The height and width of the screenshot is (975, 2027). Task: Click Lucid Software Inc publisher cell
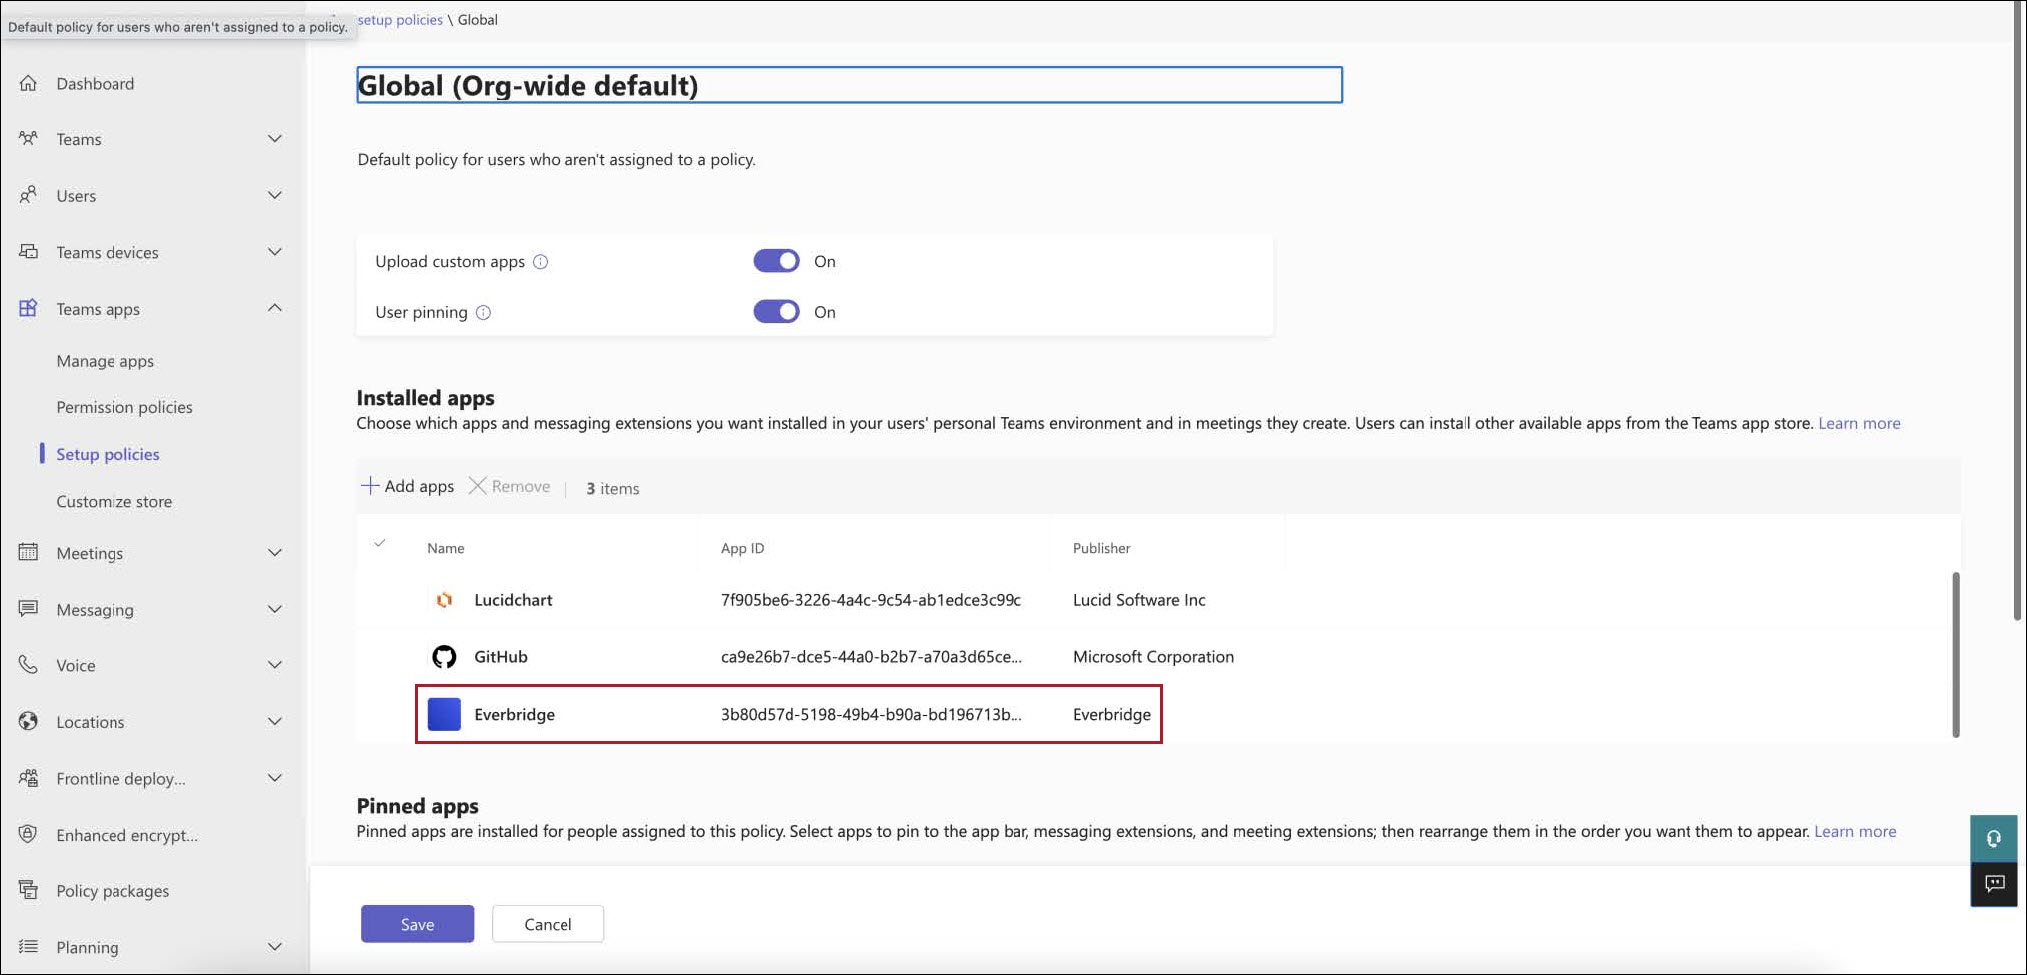point(1139,600)
